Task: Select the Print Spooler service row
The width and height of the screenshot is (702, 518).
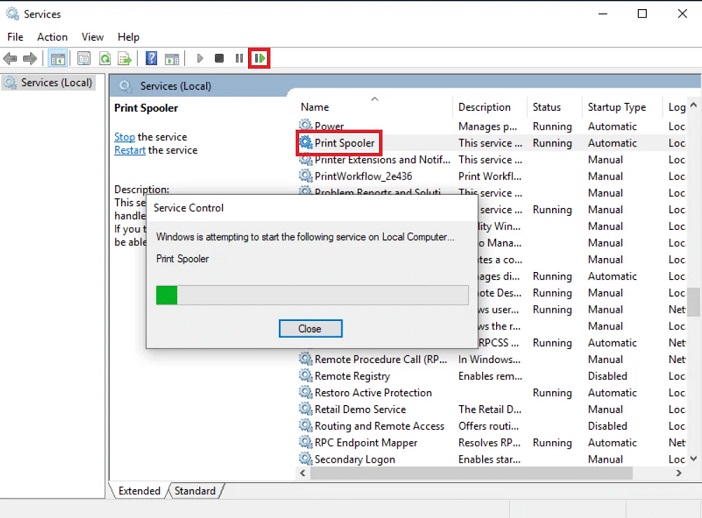Action: pyautogui.click(x=492, y=143)
